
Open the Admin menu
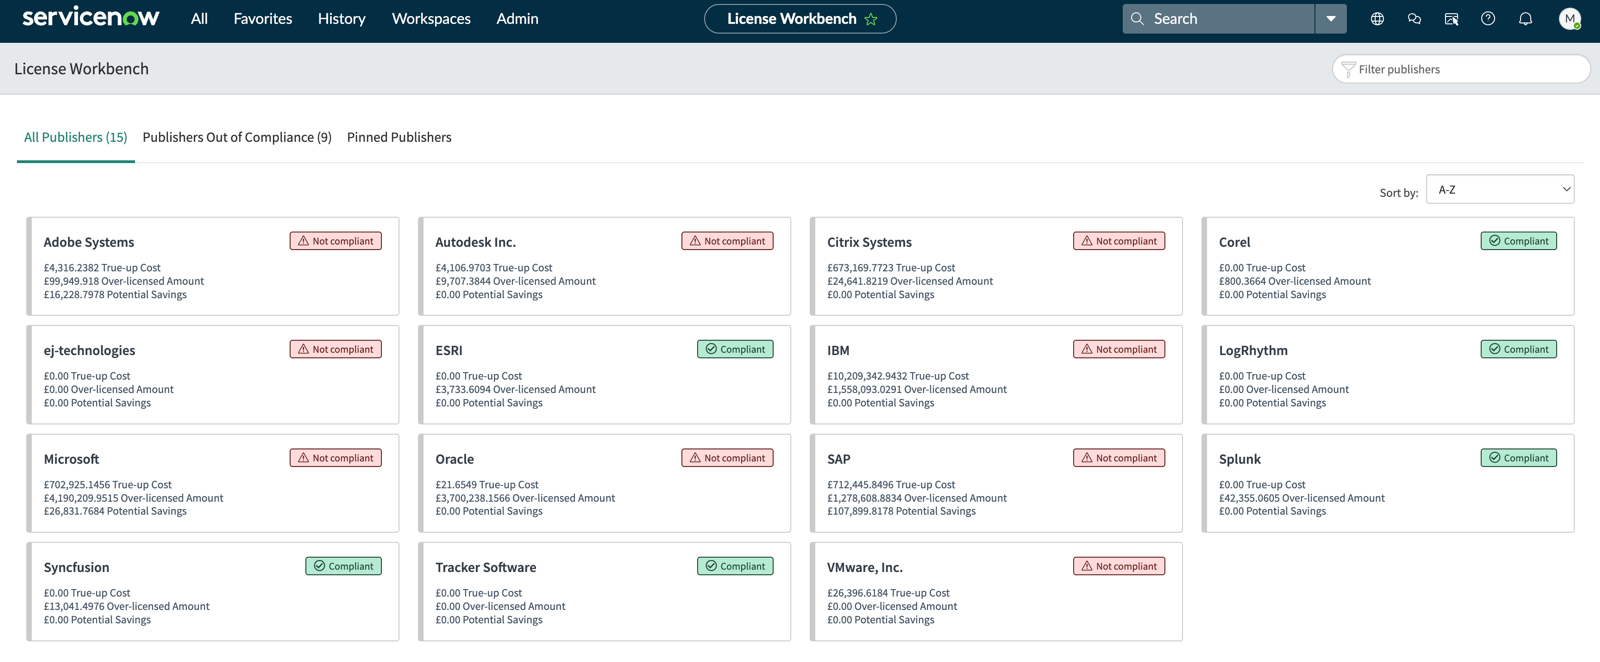click(517, 19)
